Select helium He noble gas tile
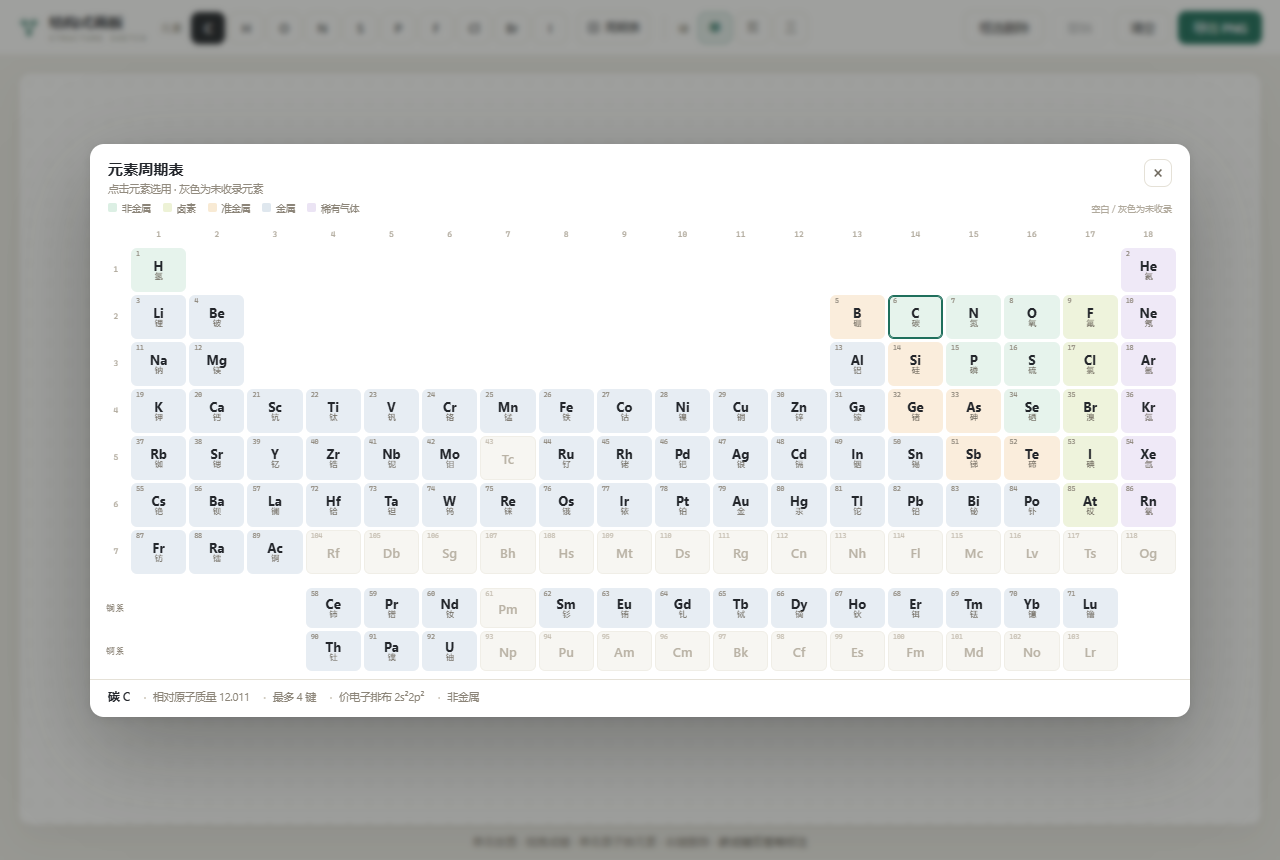The image size is (1280, 860). 1148,270
